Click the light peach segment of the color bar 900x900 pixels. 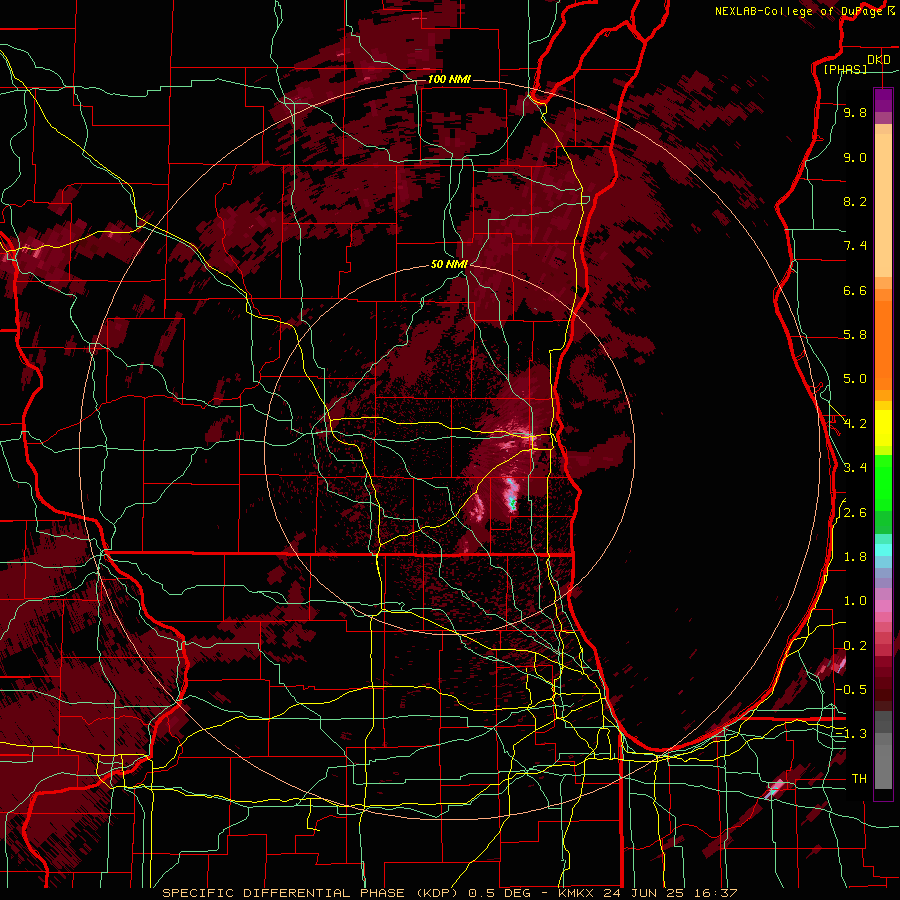pos(883,207)
